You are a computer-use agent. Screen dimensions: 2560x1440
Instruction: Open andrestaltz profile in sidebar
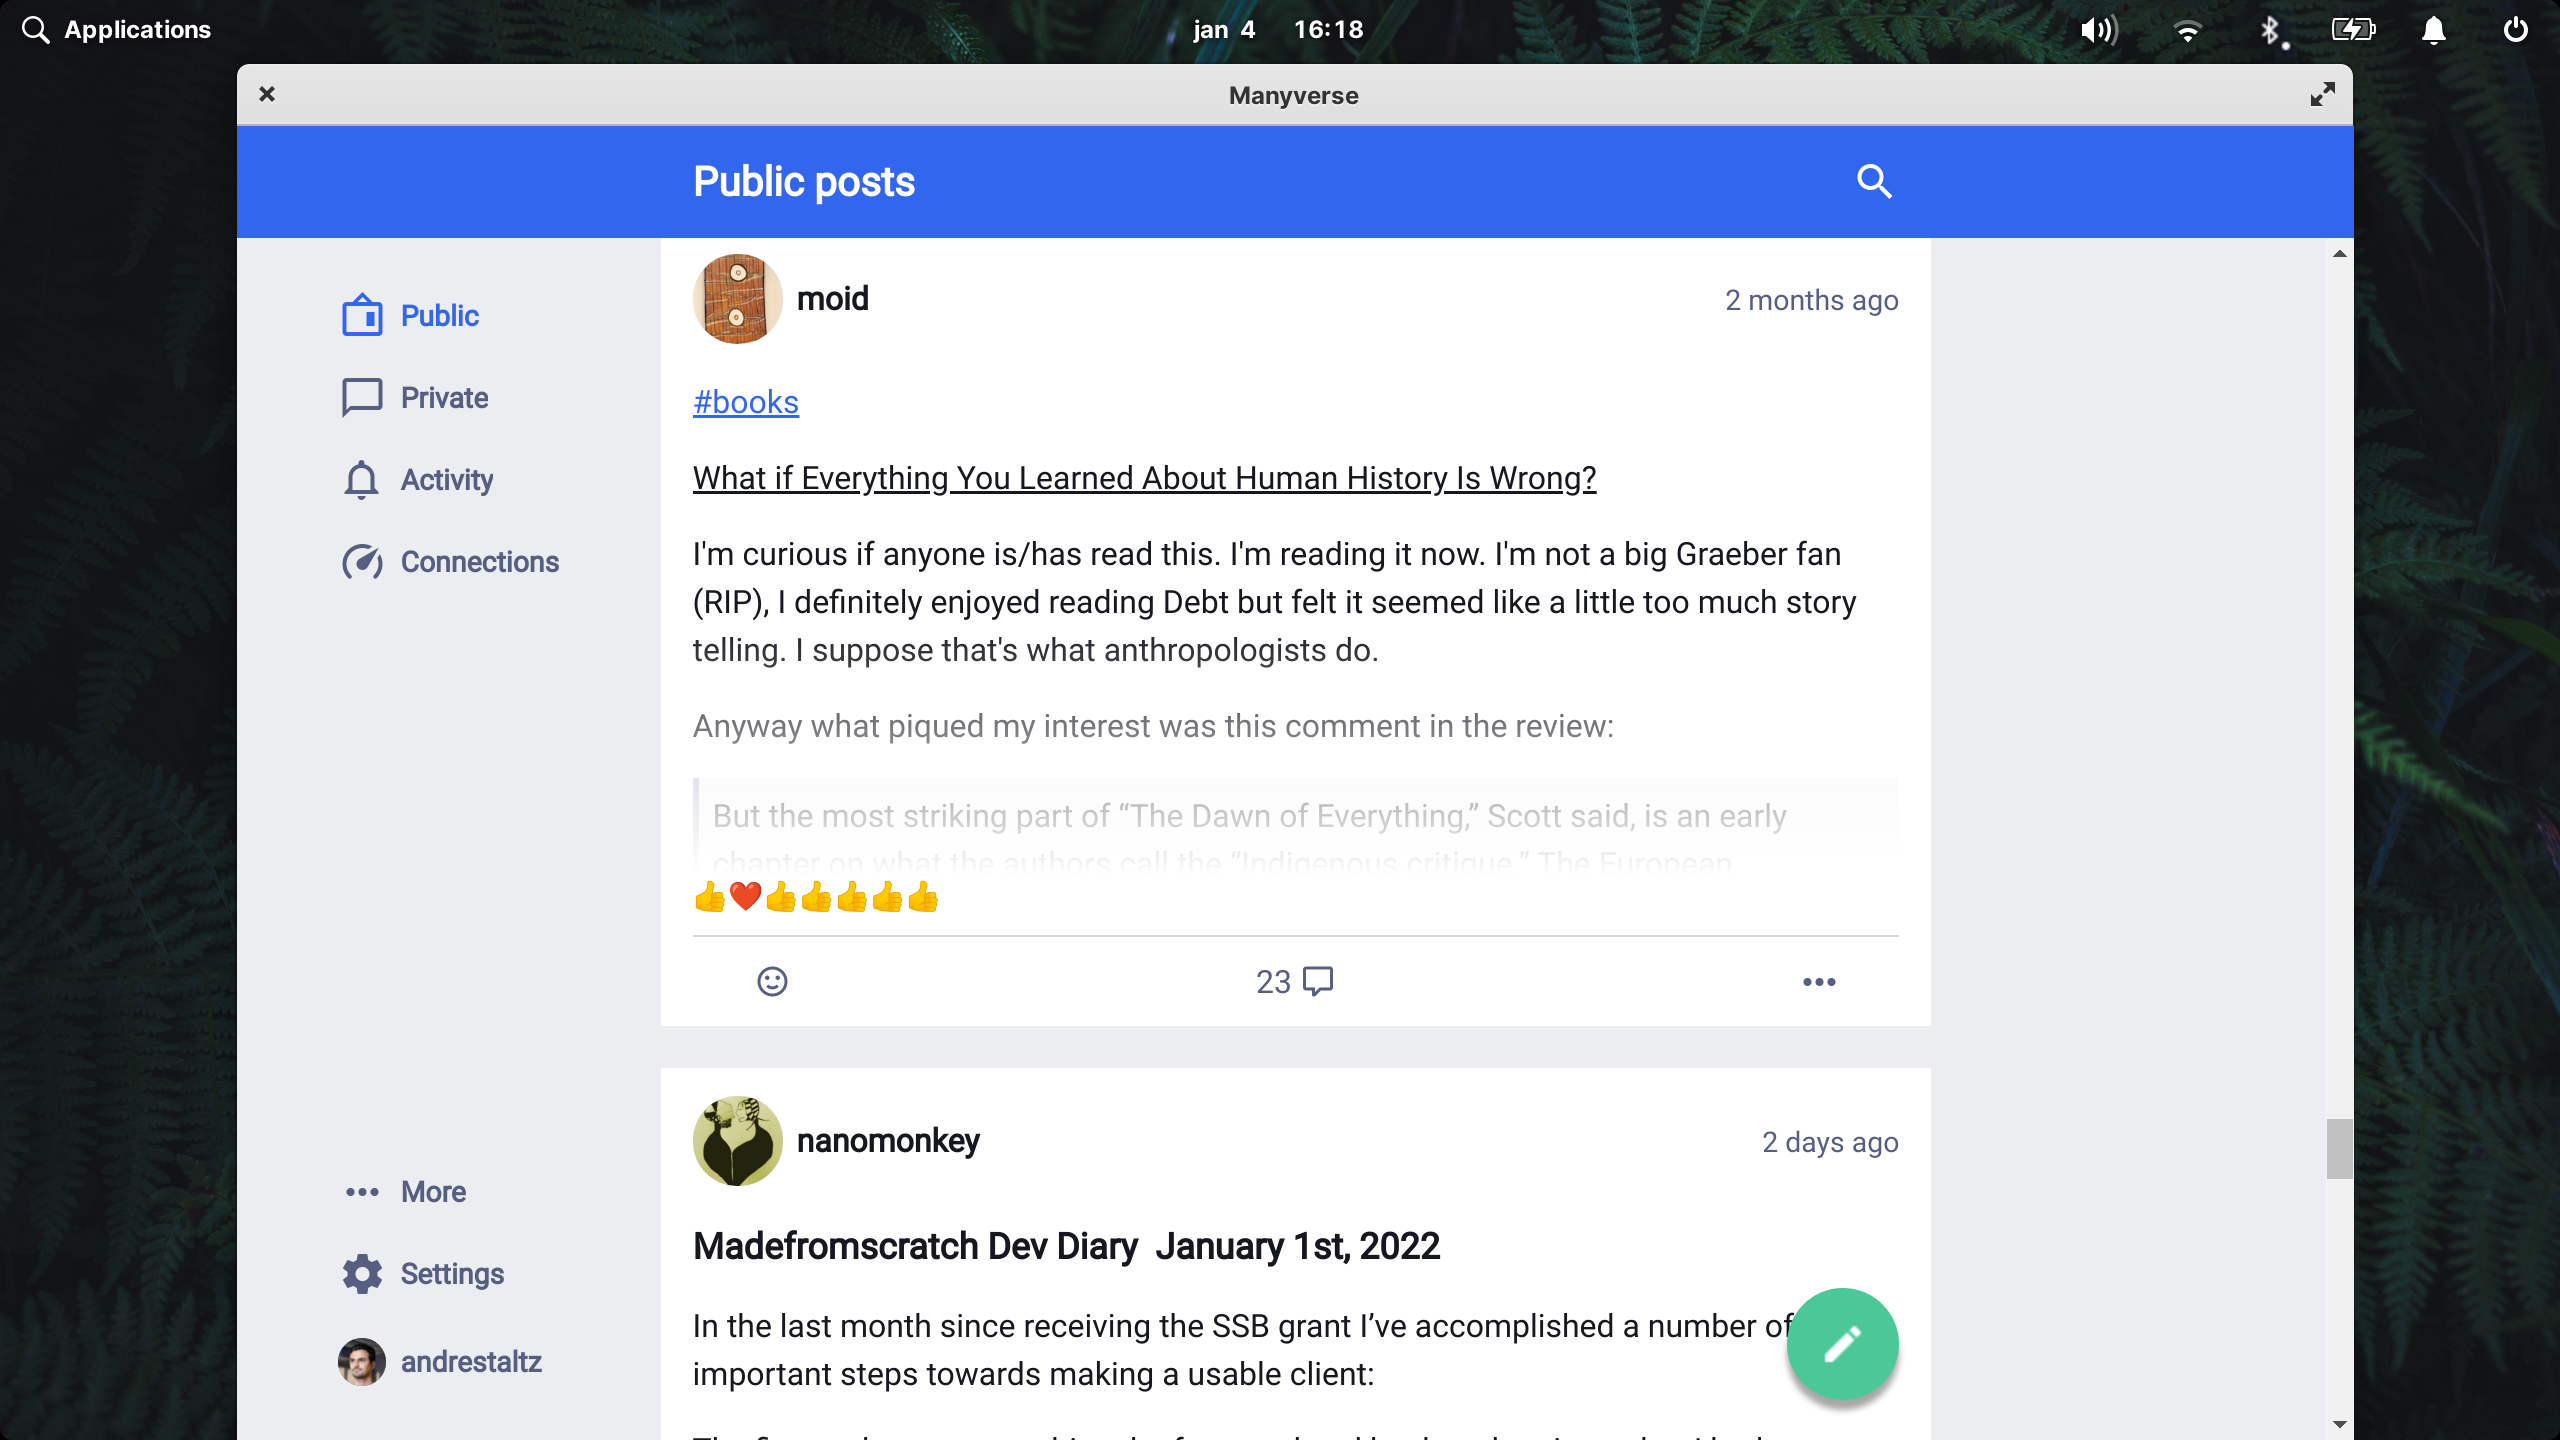click(x=440, y=1361)
